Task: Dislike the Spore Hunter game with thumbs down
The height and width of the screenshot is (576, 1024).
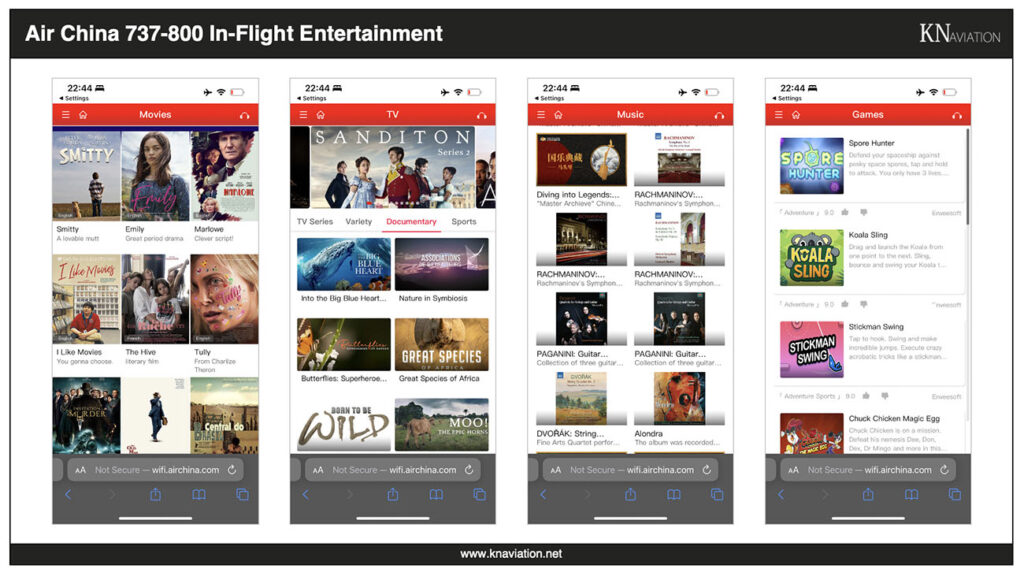Action: [x=863, y=212]
